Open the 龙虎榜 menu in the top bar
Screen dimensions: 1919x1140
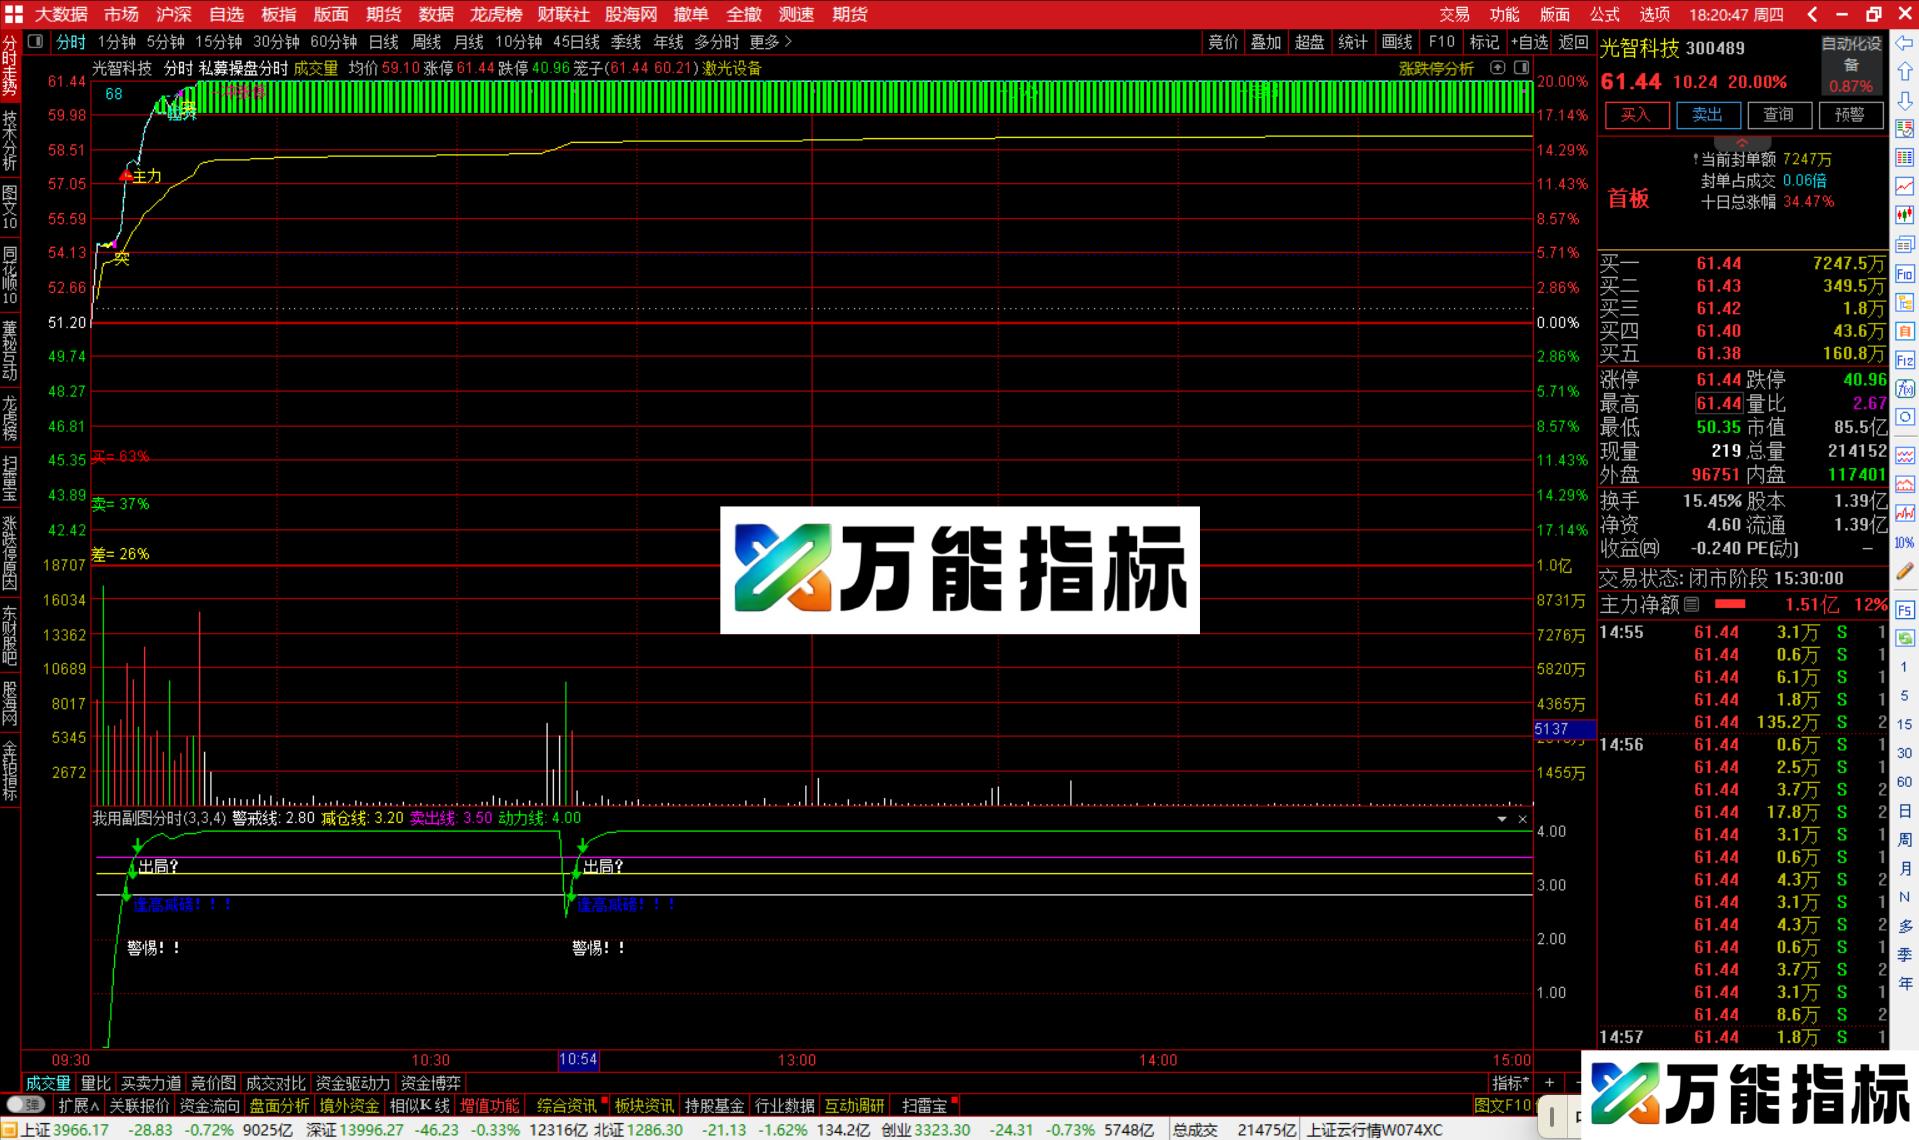[495, 14]
